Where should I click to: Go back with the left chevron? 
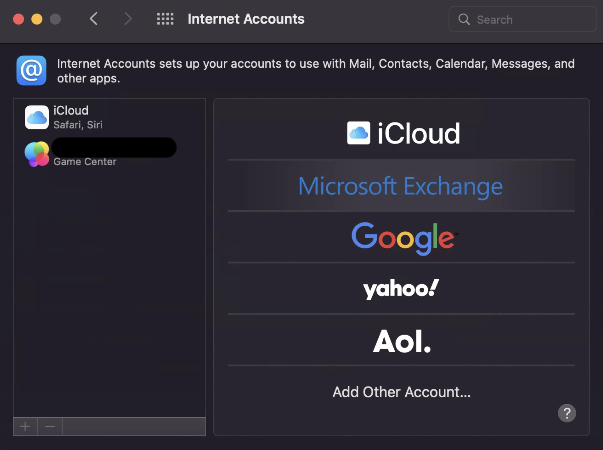coord(93,19)
